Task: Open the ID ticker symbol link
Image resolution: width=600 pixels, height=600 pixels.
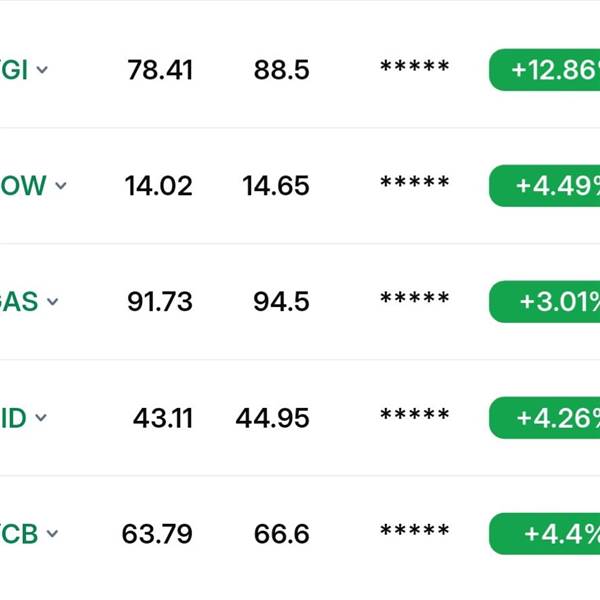Action: point(13,417)
